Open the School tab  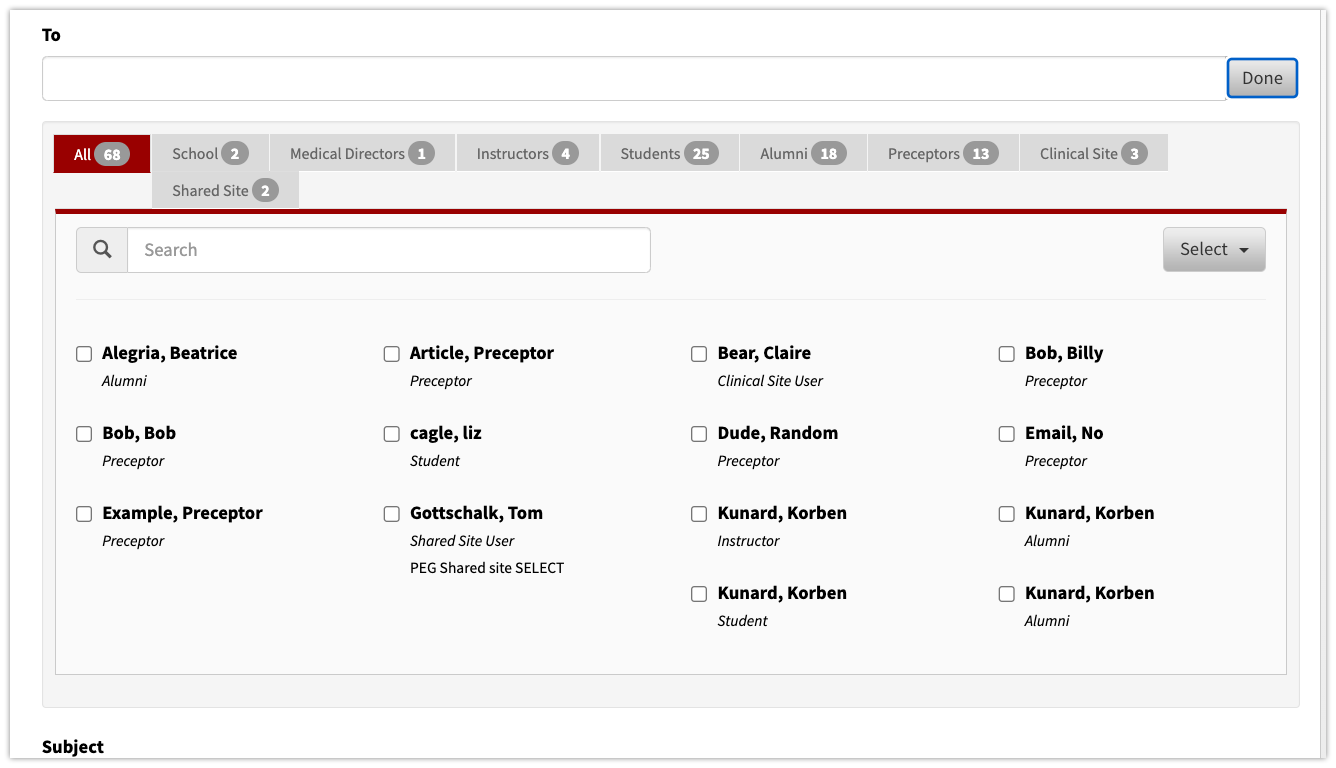[x=210, y=154]
